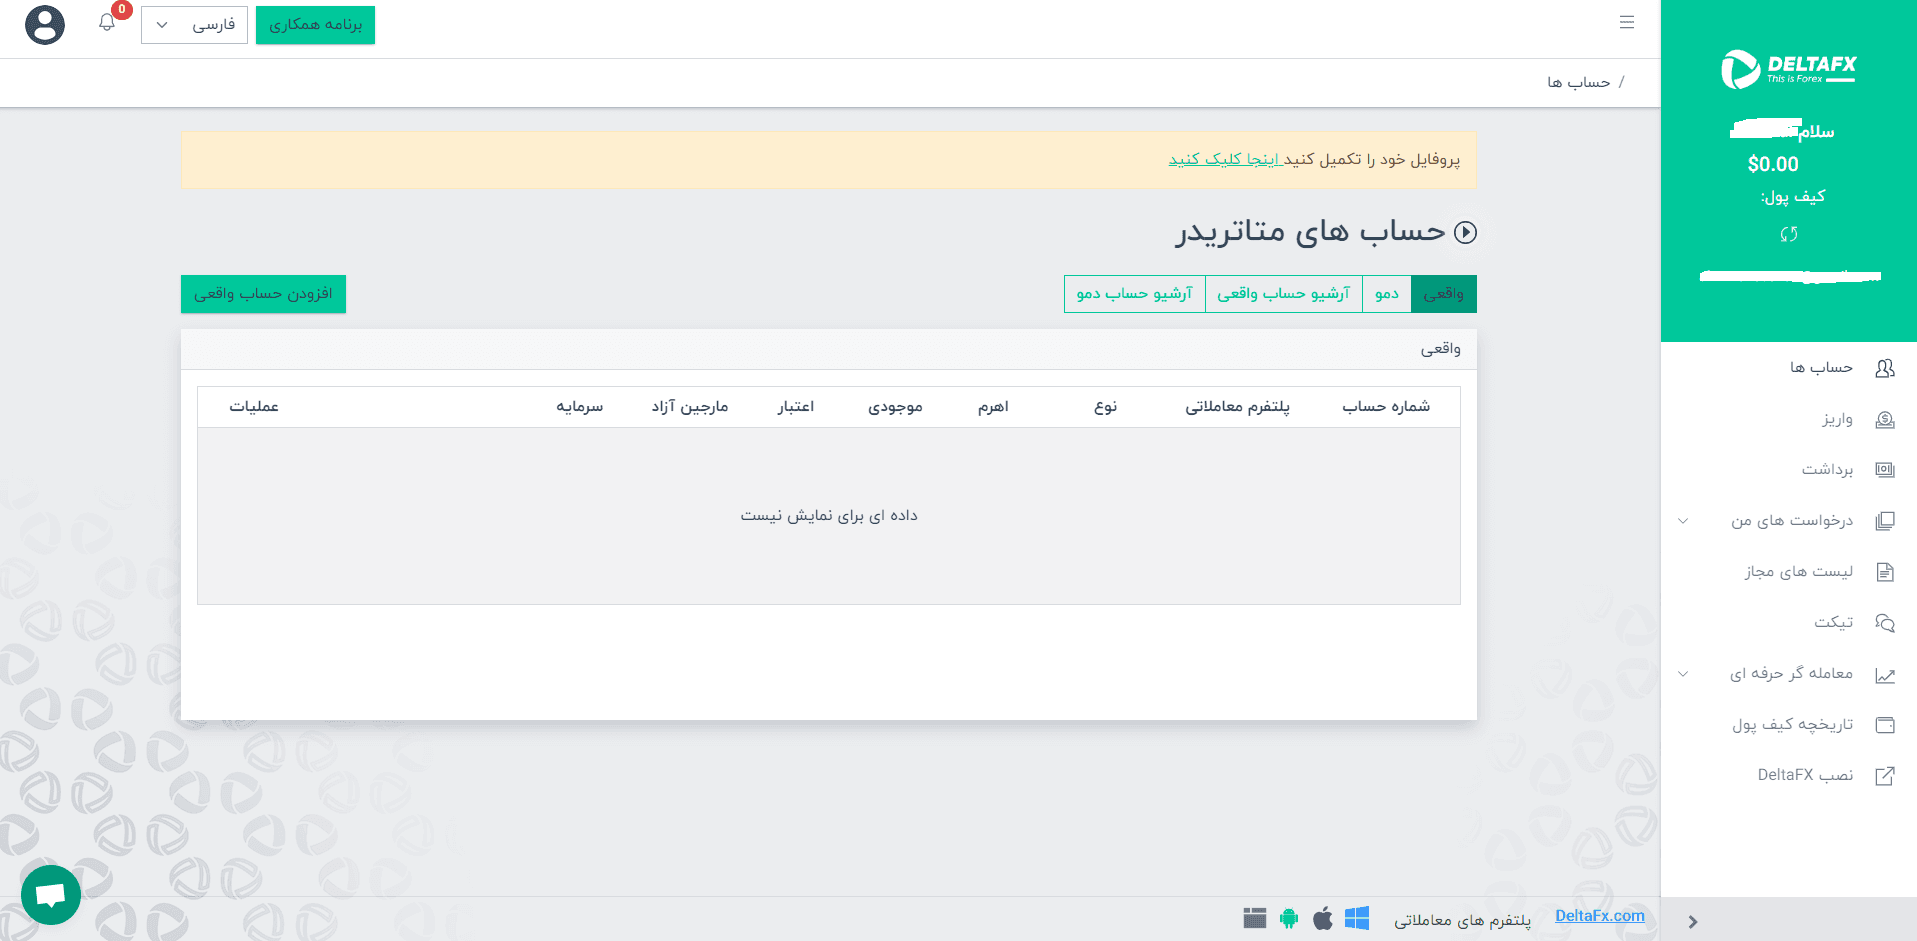The image size is (1917, 941).
Task: Click the سرمایه column header
Action: click(580, 407)
